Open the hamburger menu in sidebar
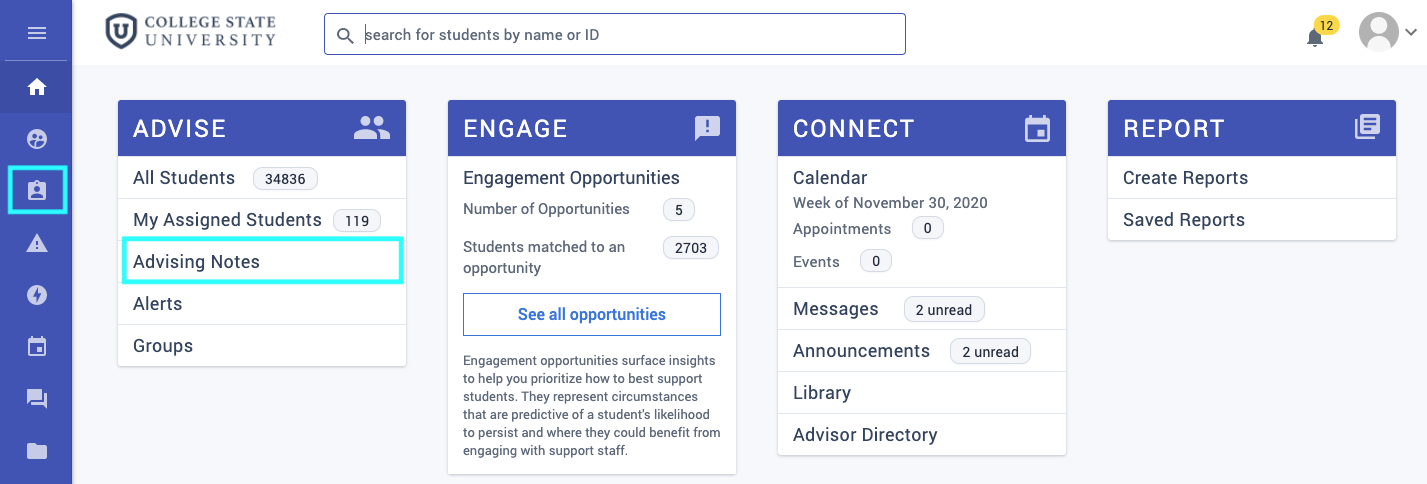Screen dimensions: 1427x484 point(37,33)
